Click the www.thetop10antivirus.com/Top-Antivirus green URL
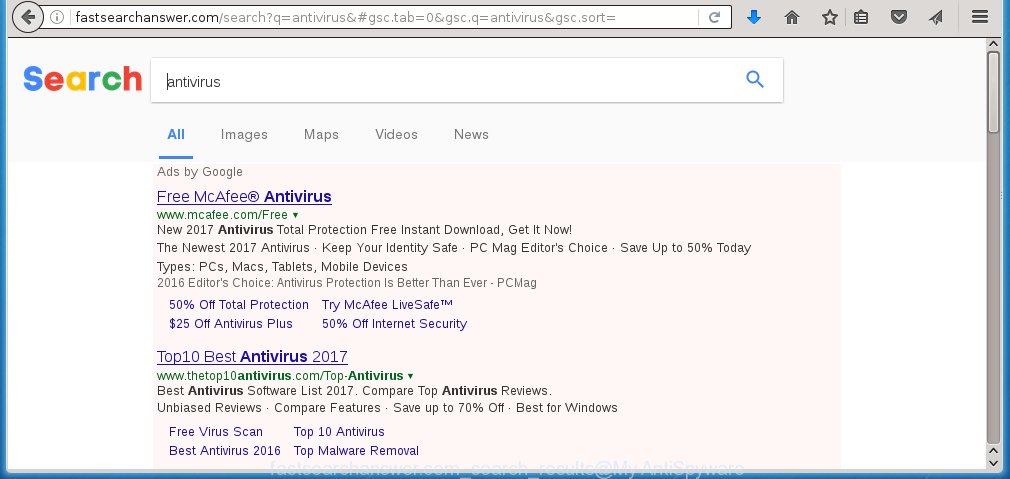Image resolution: width=1010 pixels, height=479 pixels. [x=280, y=376]
